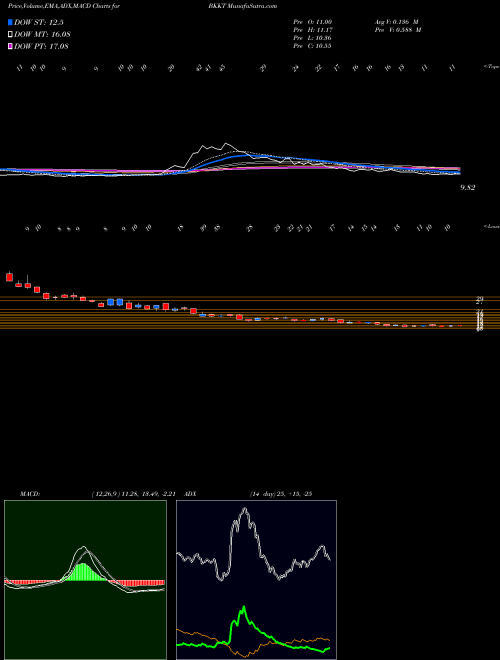Click the highest white price line point on EMA chart

227,144
